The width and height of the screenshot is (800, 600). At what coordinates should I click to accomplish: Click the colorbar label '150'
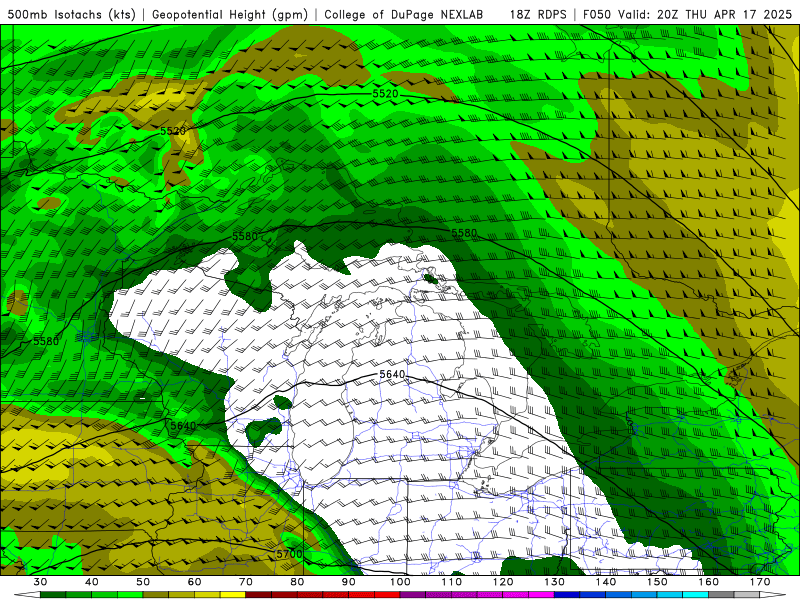[657, 582]
